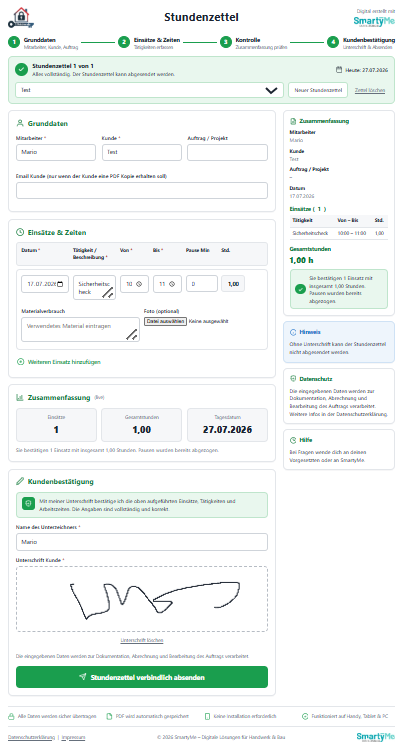The image size is (402, 750).
Task: Go to step 3 Kontrolle
Action: tap(253, 43)
